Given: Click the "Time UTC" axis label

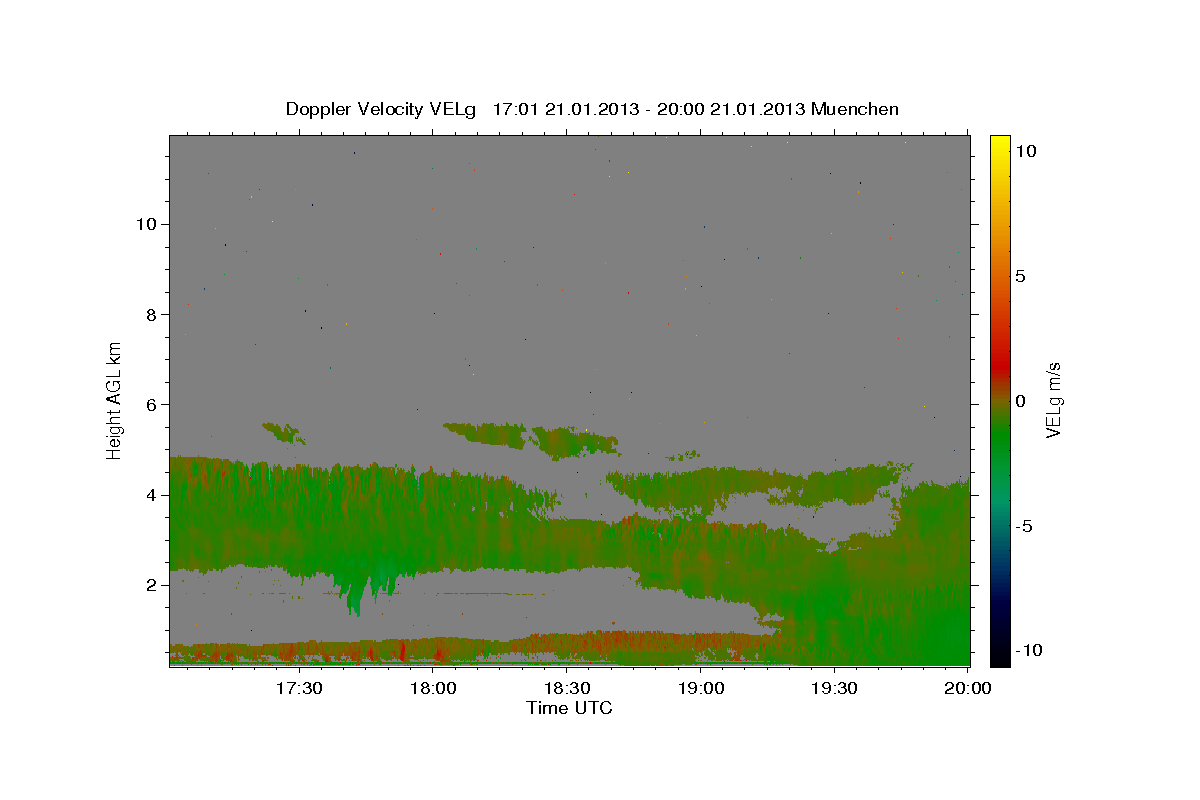Looking at the screenshot, I should (569, 708).
